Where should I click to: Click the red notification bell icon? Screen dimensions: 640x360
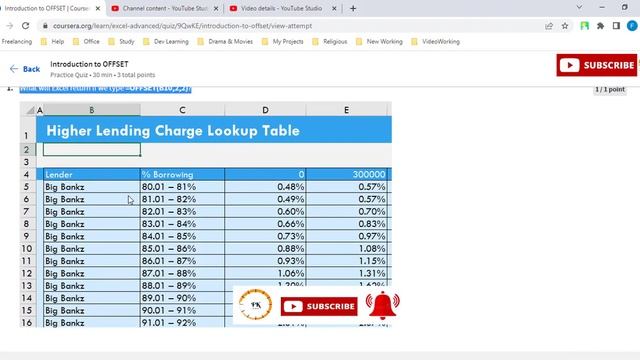click(382, 305)
